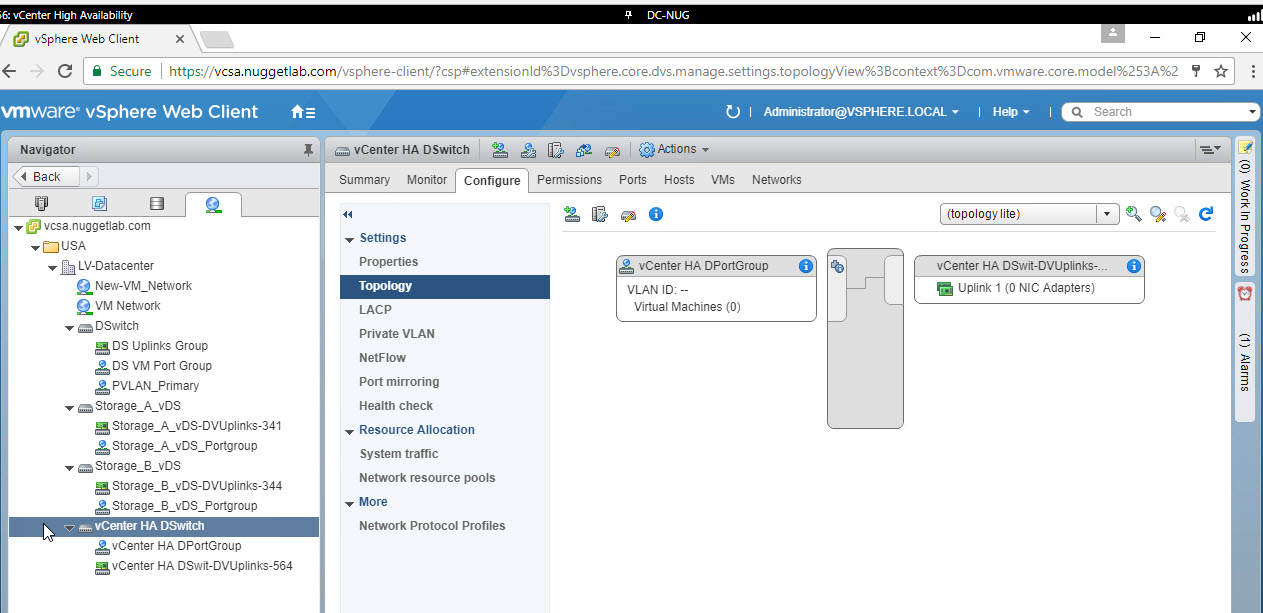Select PVLAN_Primary in the navigator tree
Screen dimensions: 1263x613
[x=155, y=386]
